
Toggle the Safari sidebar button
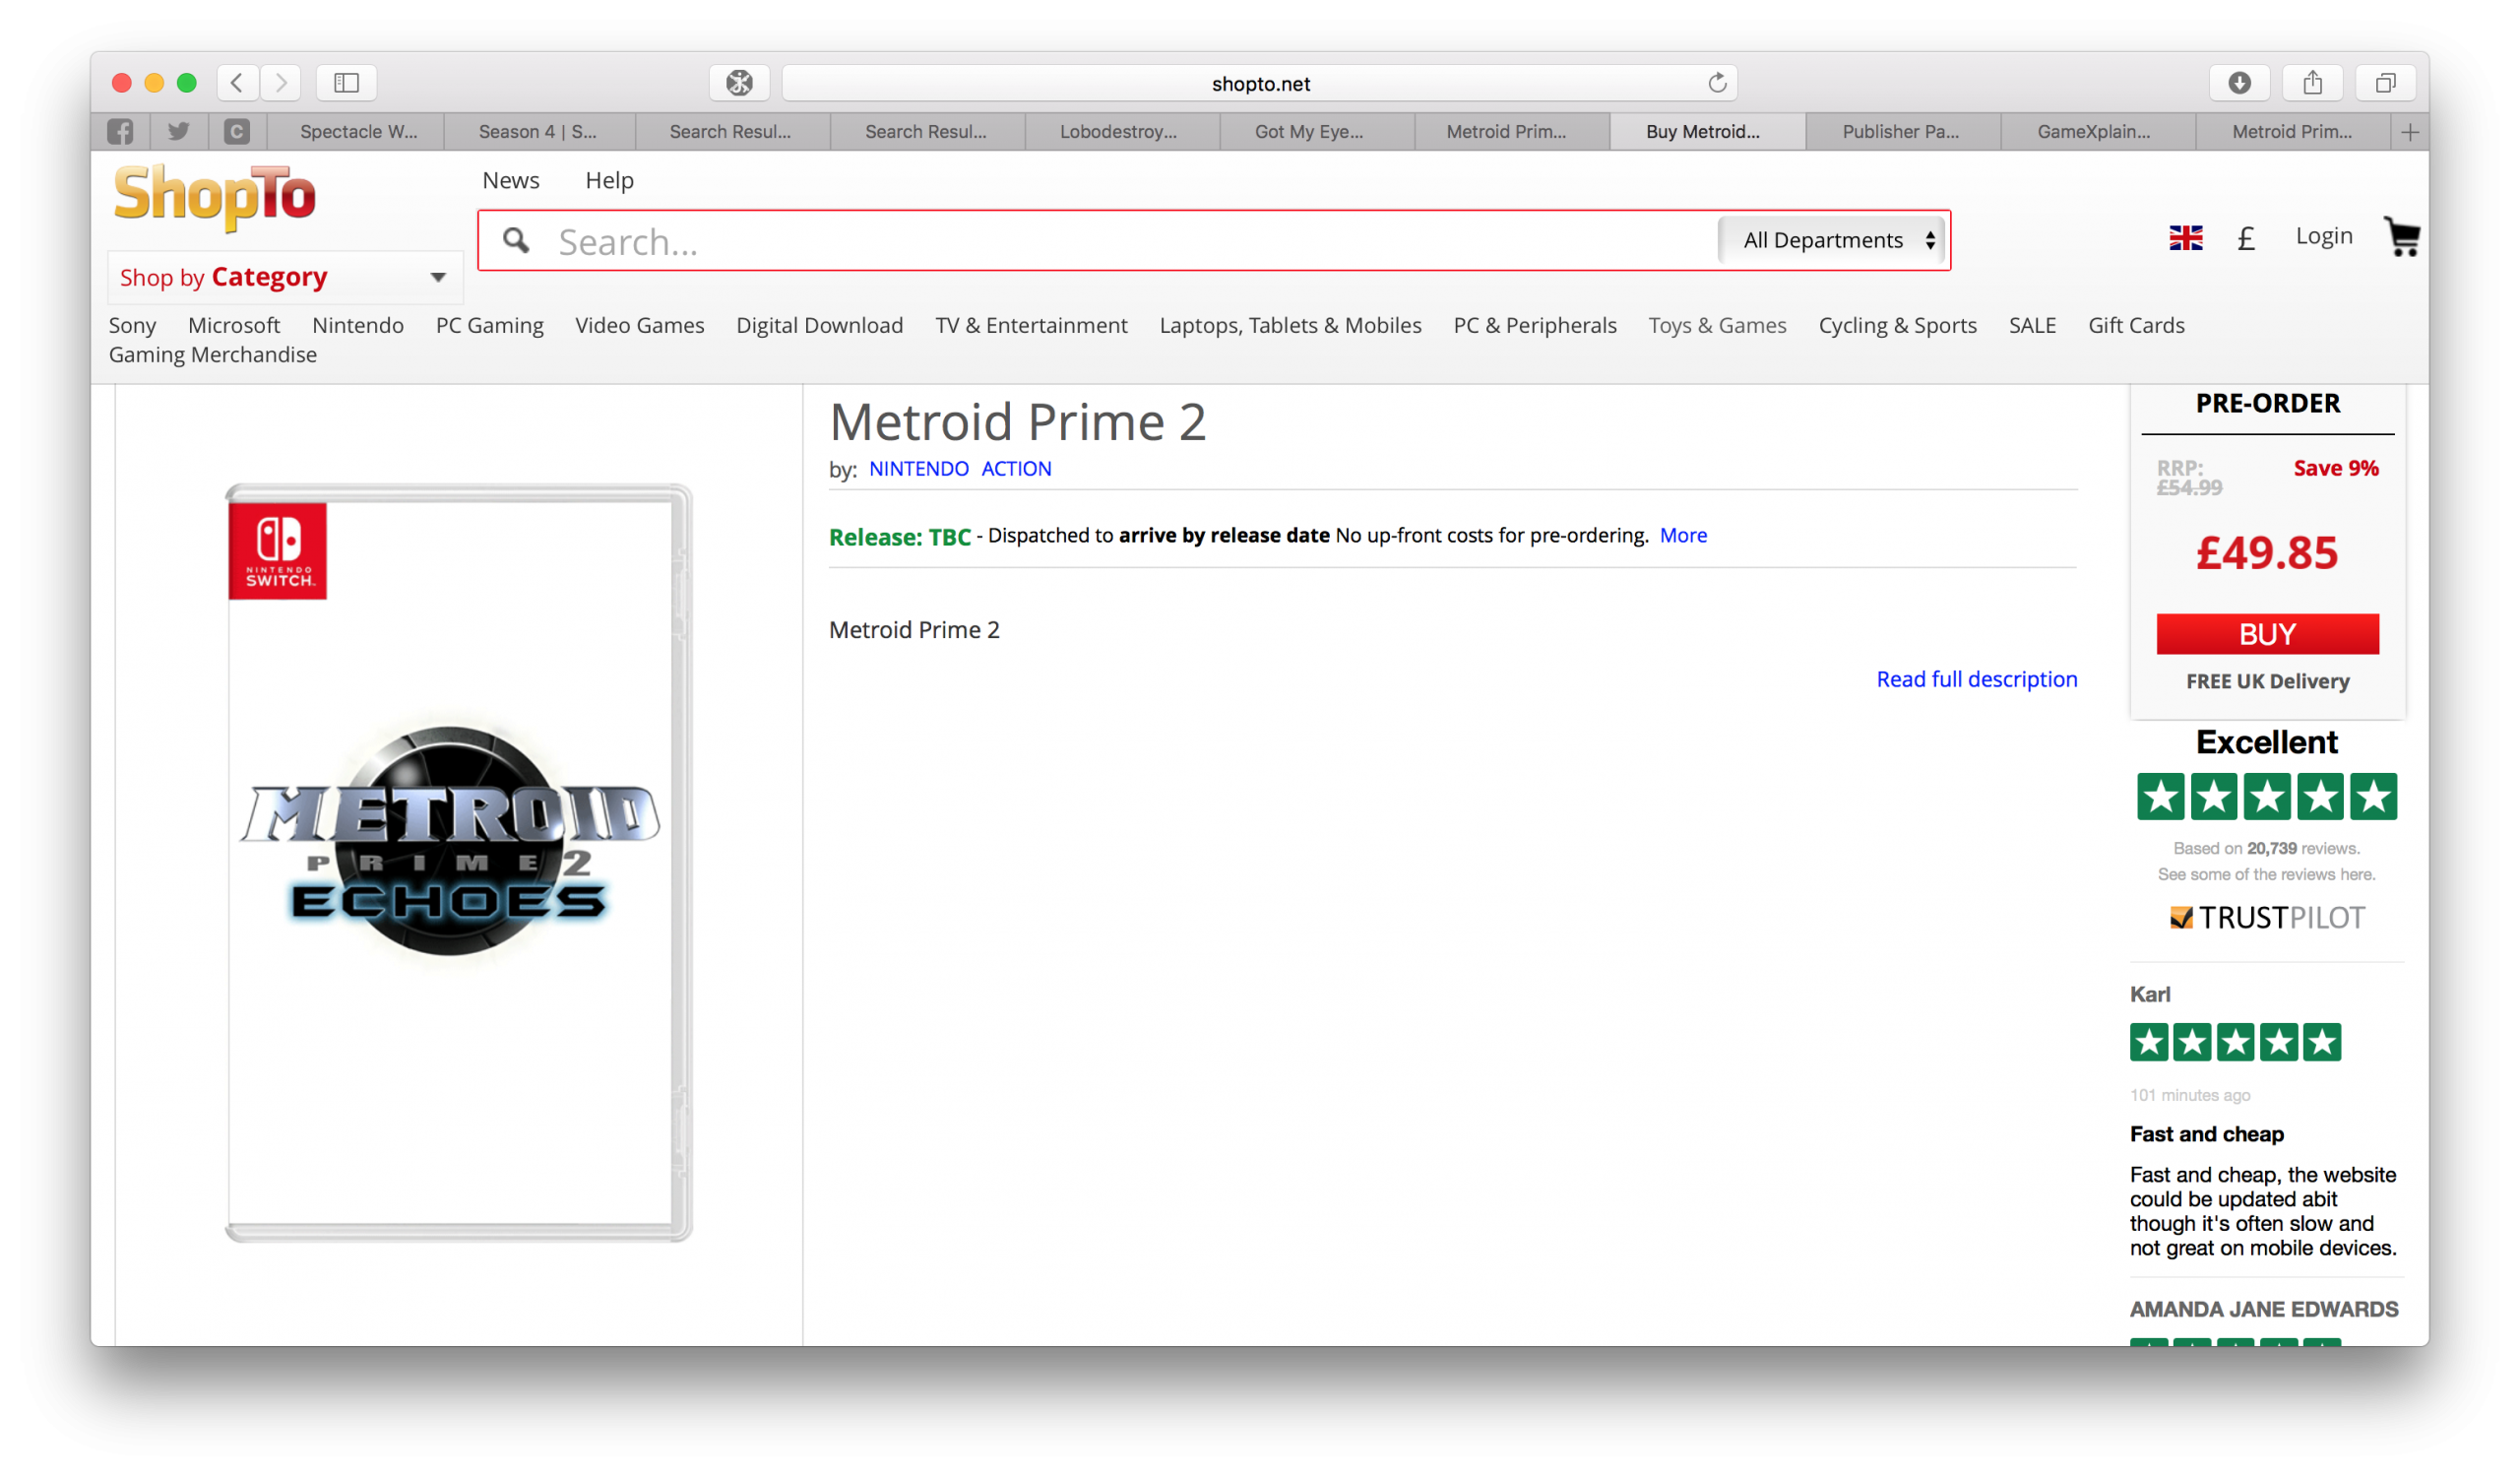346,83
